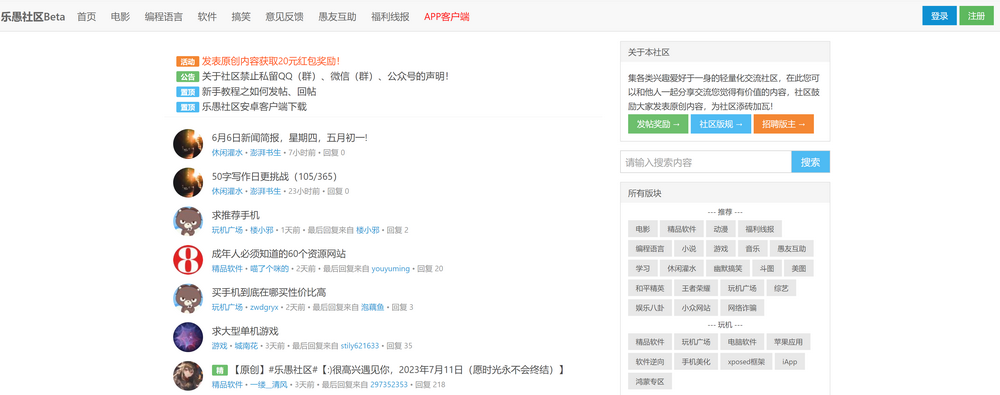
Task: Open 编程语言 in the top navigation bar
Action: click(164, 17)
